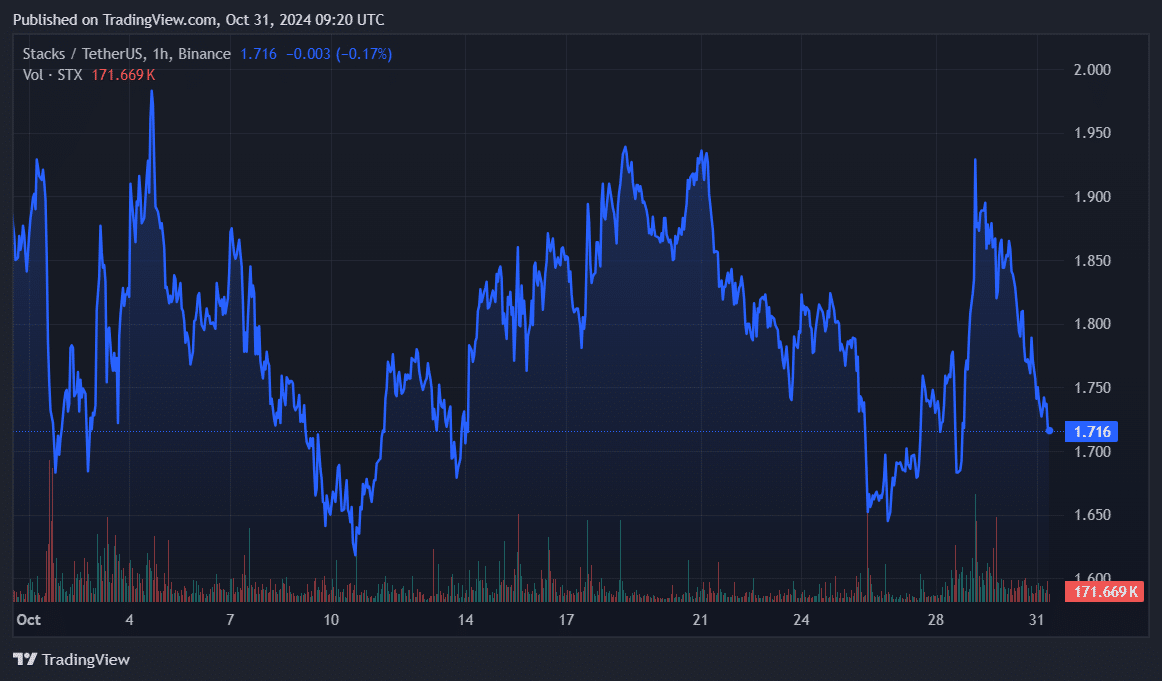Click the 'Oct' date axis label
1162x681 pixels.
tap(28, 619)
